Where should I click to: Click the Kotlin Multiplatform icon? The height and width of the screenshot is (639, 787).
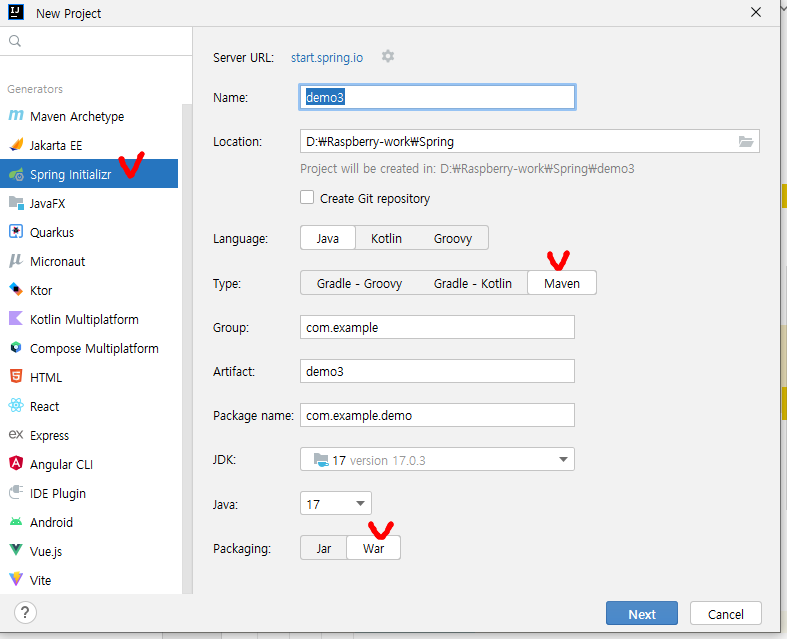tap(16, 318)
